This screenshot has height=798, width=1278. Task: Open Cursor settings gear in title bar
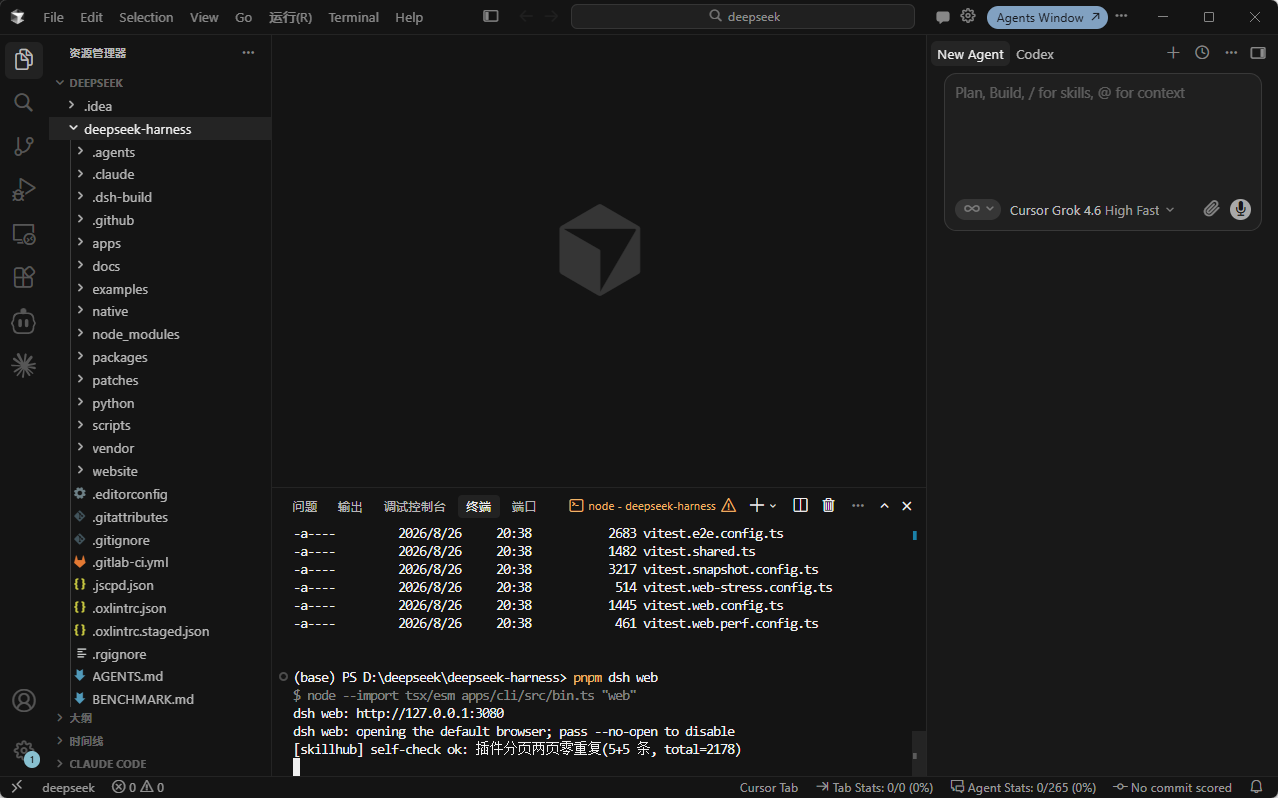pos(968,16)
